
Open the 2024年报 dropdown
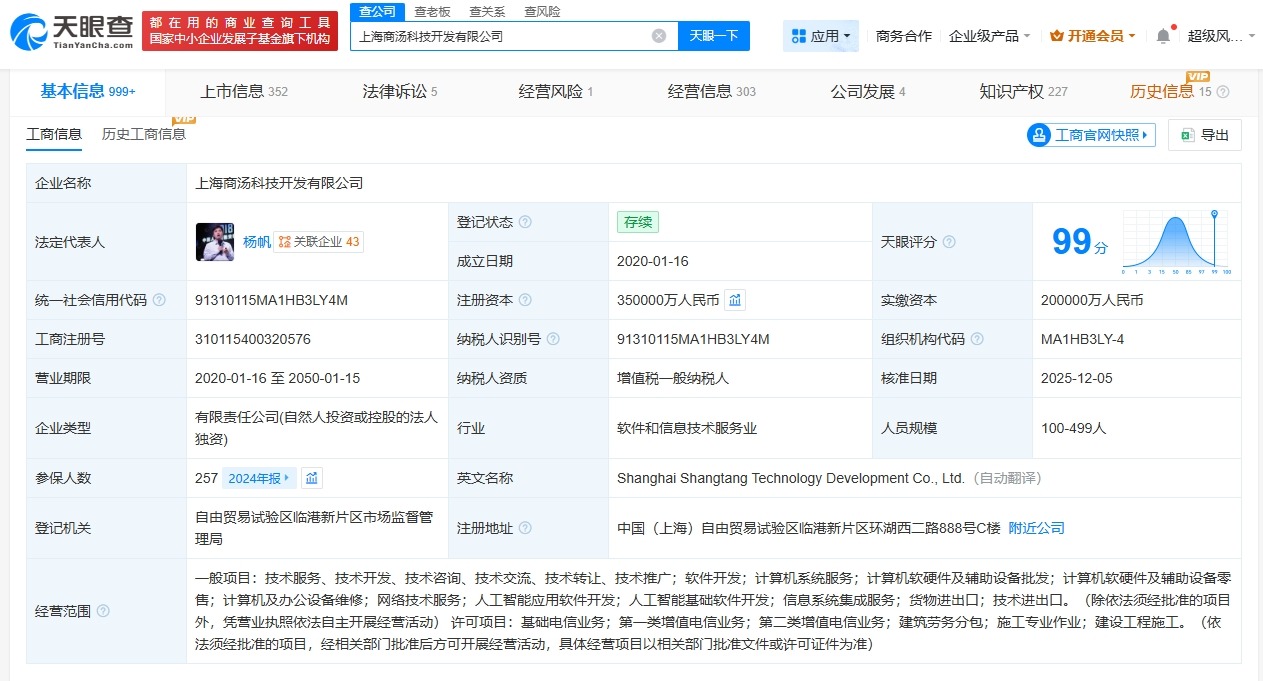tap(258, 478)
